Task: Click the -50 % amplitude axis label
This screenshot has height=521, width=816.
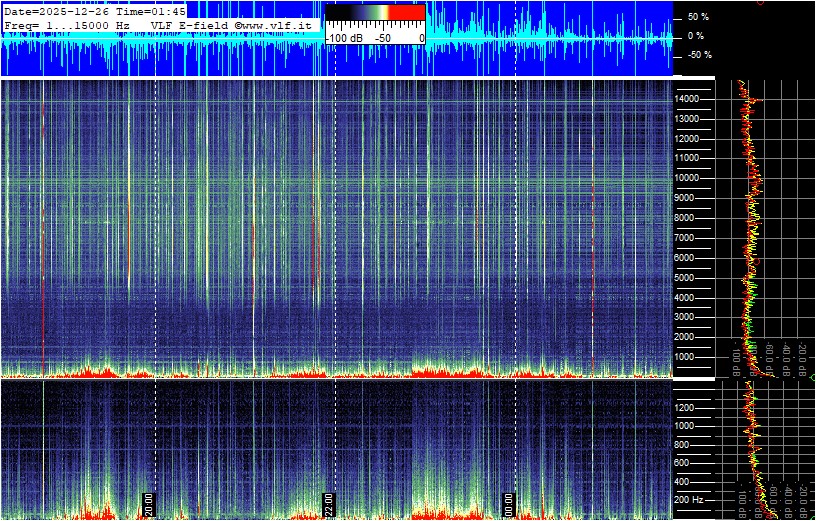Action: pos(699,55)
